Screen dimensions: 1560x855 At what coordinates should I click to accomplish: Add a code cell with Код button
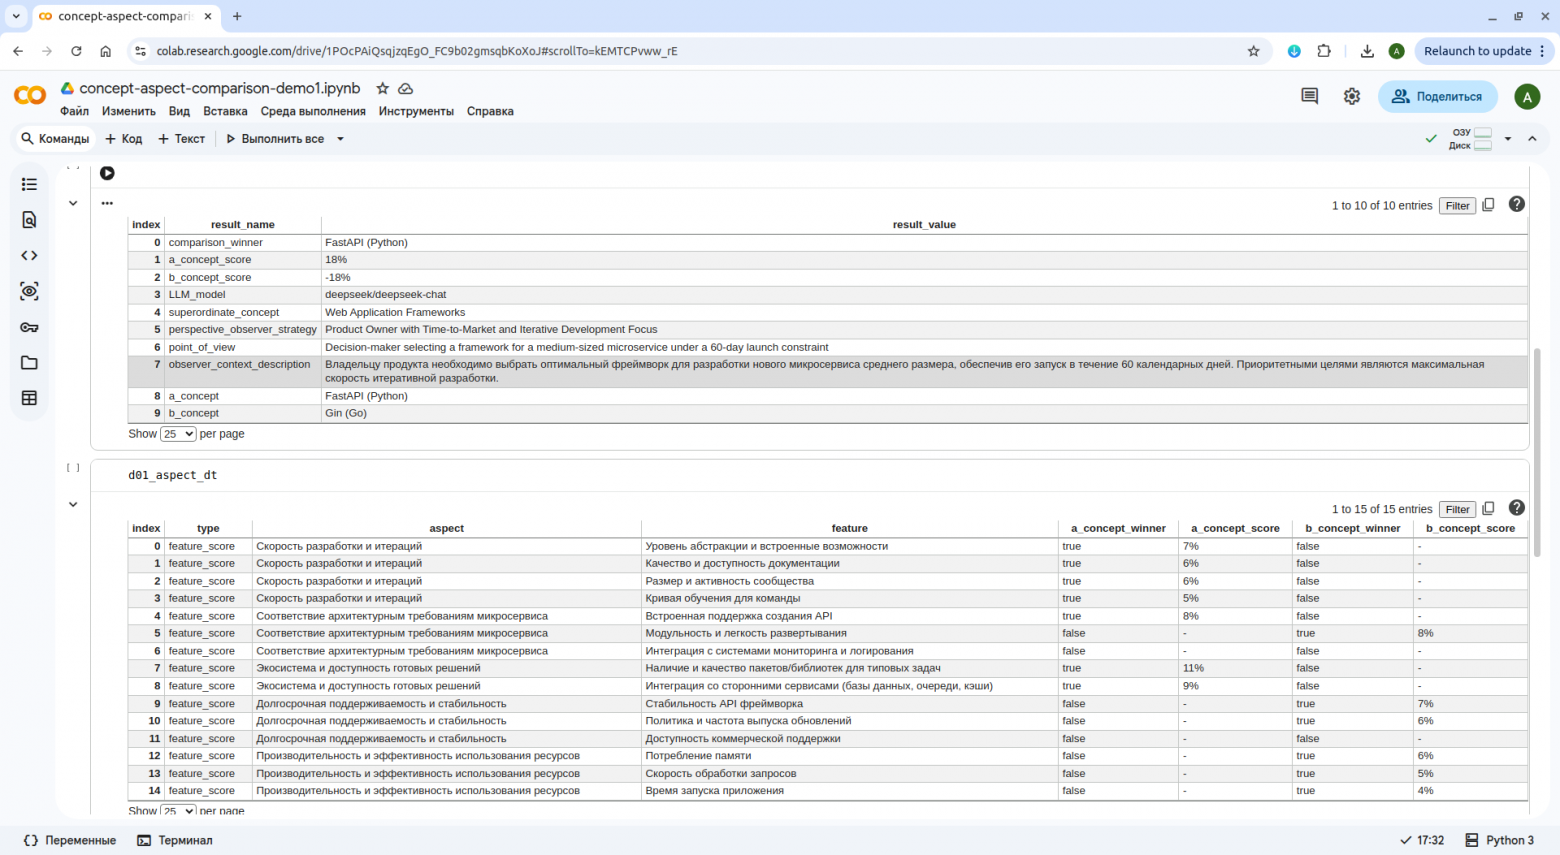pyautogui.click(x=124, y=139)
